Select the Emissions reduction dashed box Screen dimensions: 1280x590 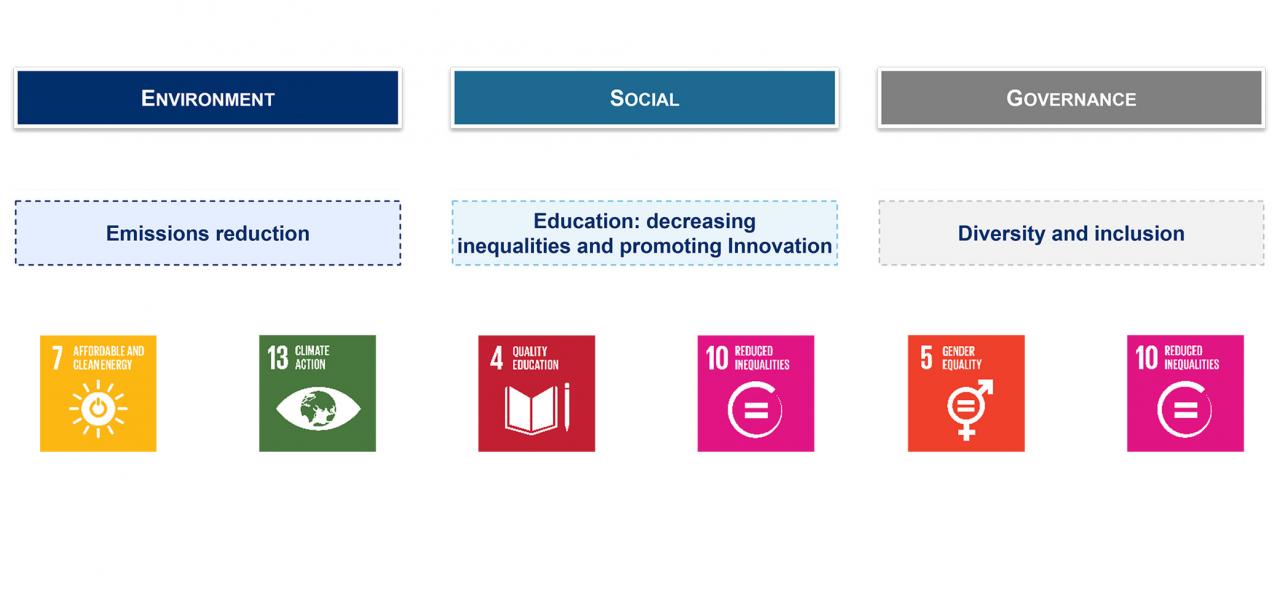[x=208, y=233]
